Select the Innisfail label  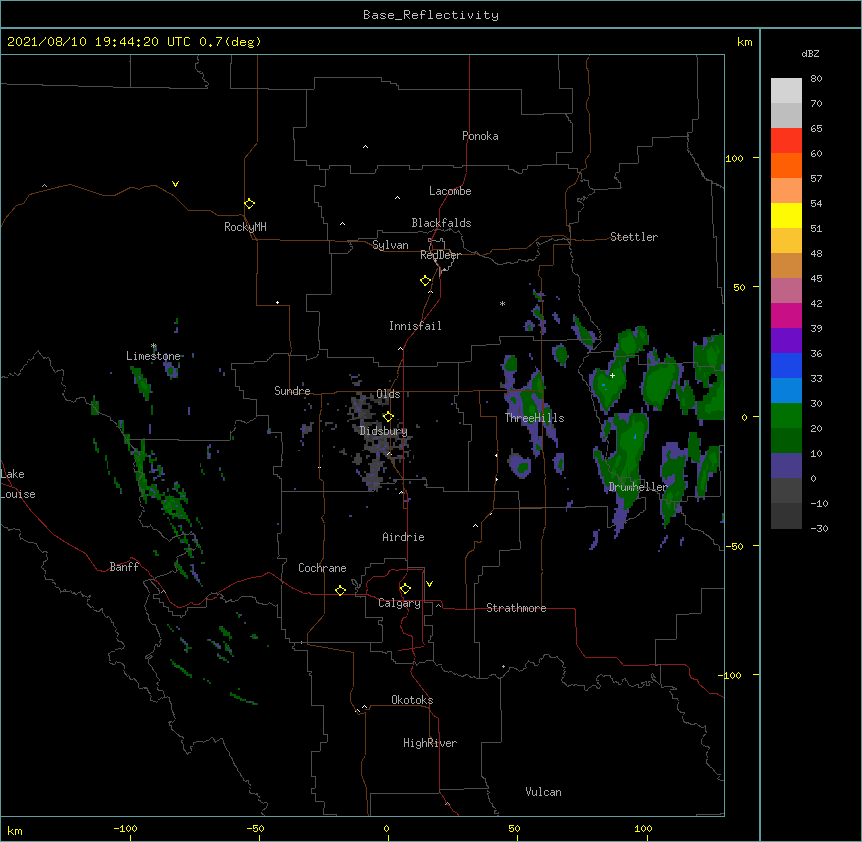click(415, 326)
